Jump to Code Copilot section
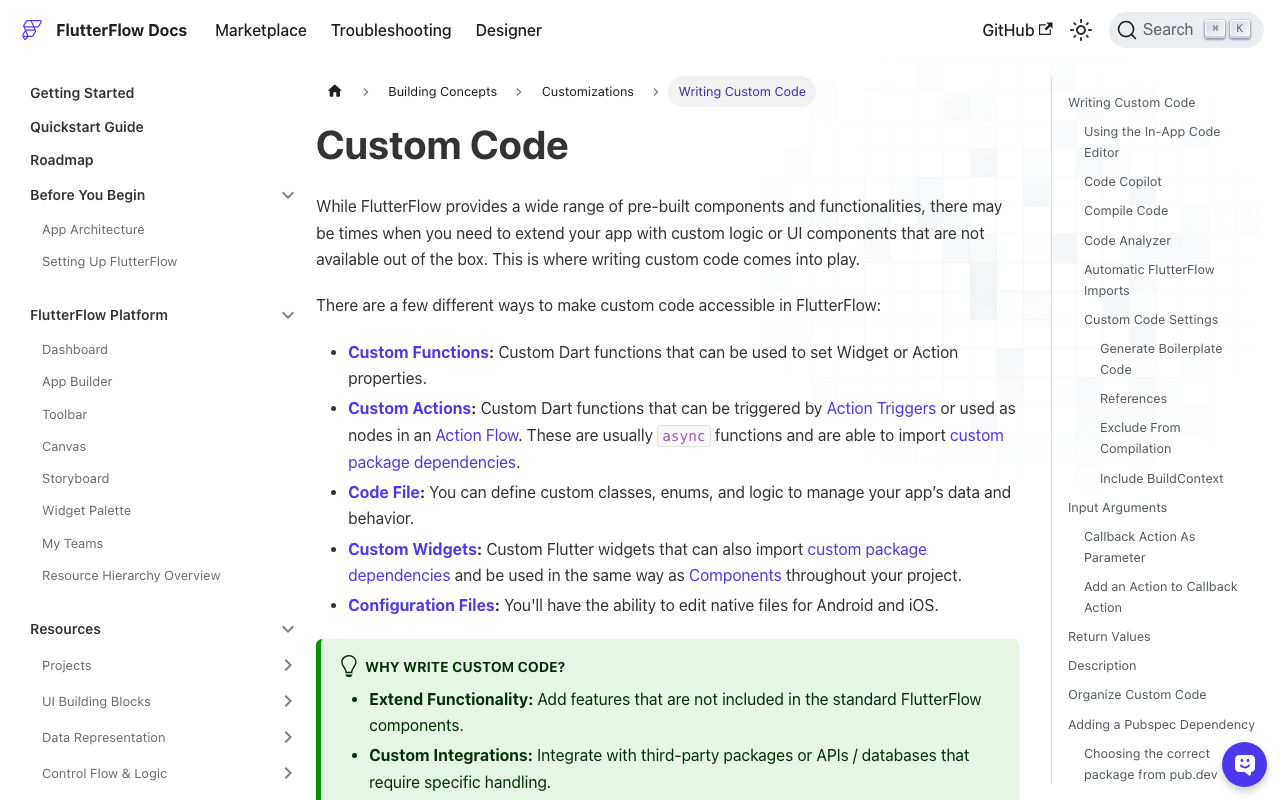 [x=1123, y=181]
